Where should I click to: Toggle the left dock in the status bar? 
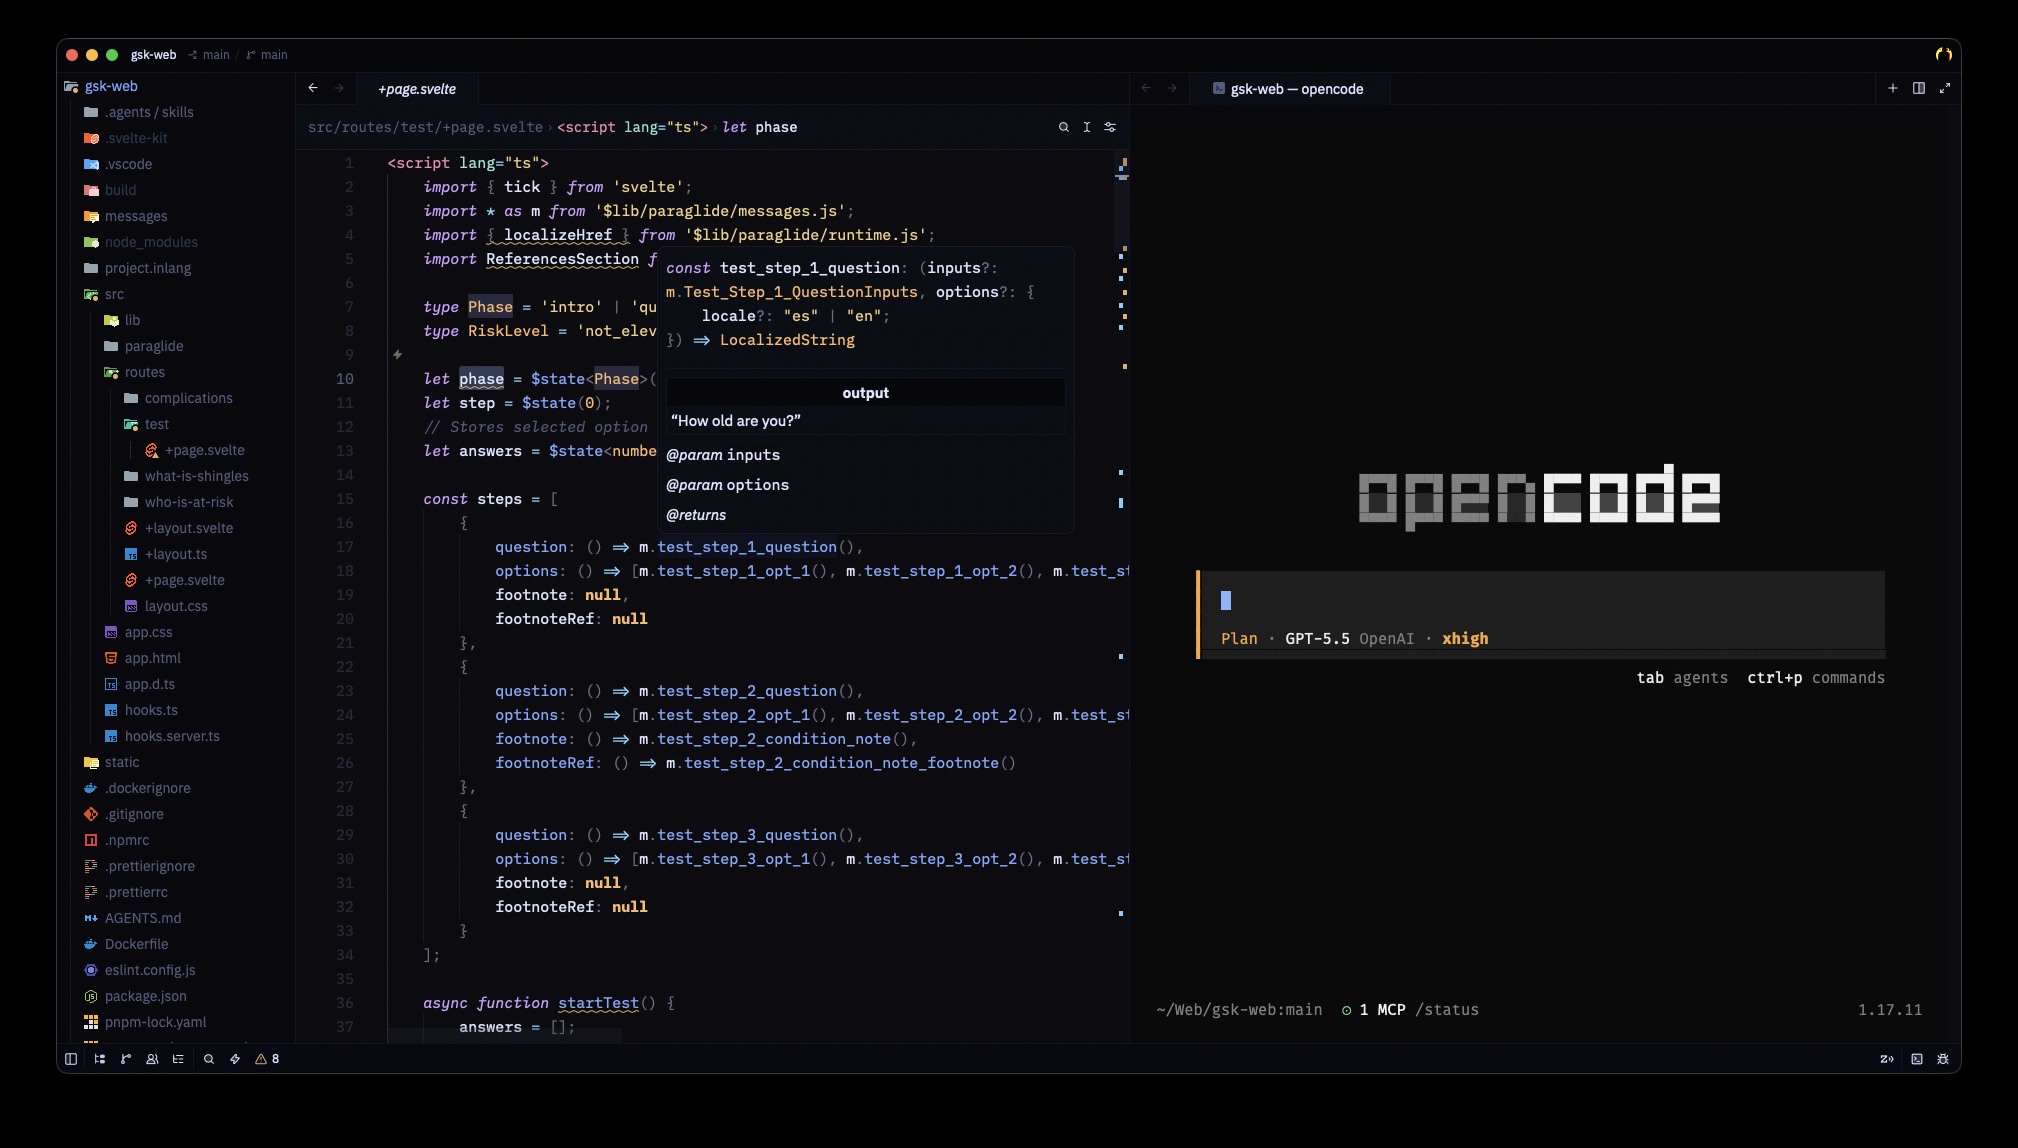[x=71, y=1059]
